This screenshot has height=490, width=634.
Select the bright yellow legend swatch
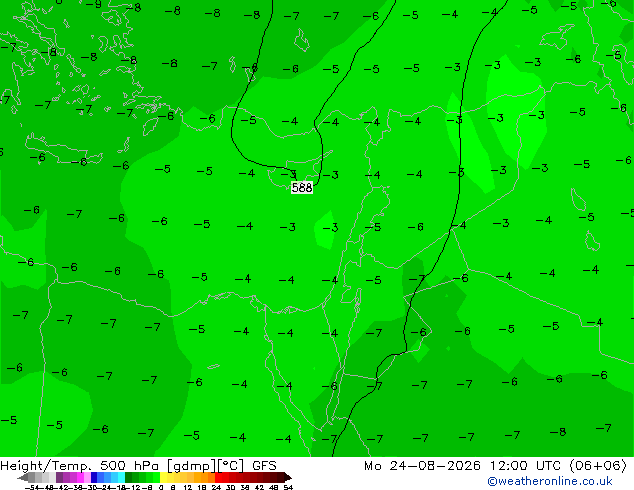[x=163, y=477]
